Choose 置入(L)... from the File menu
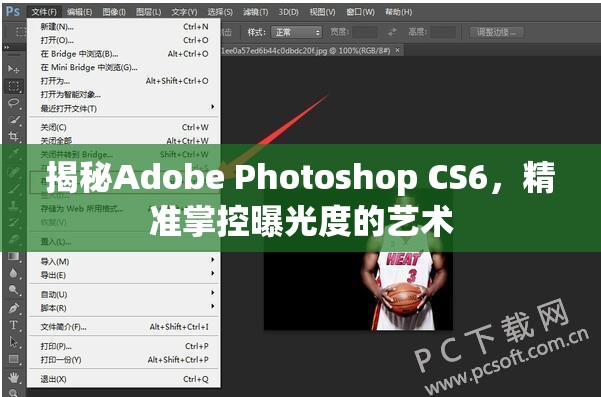The height and width of the screenshot is (397, 601). pos(124,242)
